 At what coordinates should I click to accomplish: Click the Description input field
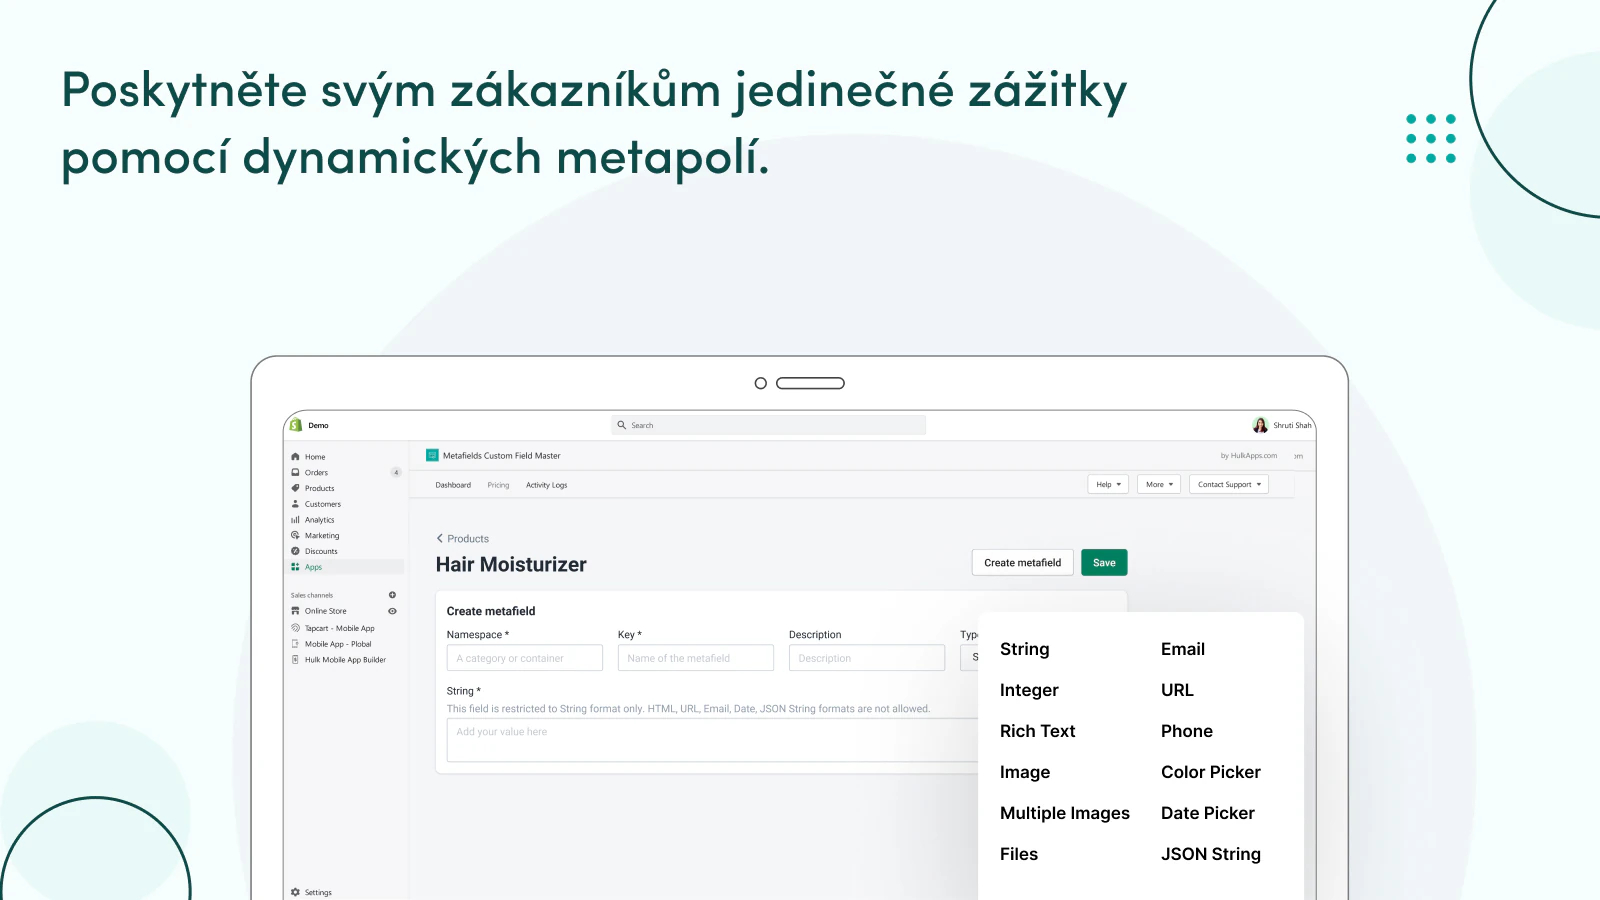point(867,658)
